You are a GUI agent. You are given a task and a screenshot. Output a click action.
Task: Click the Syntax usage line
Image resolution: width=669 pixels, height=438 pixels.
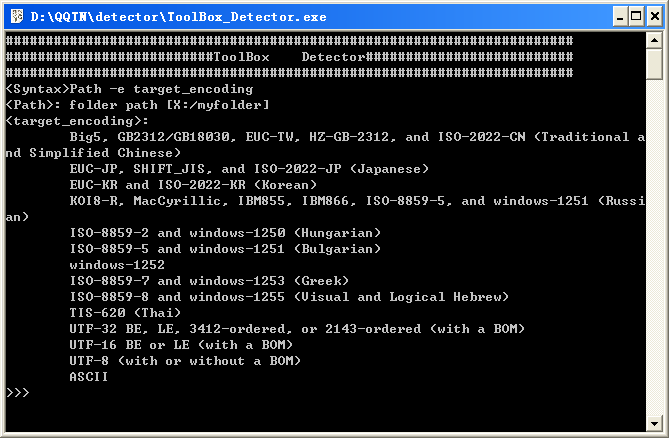tap(130, 89)
